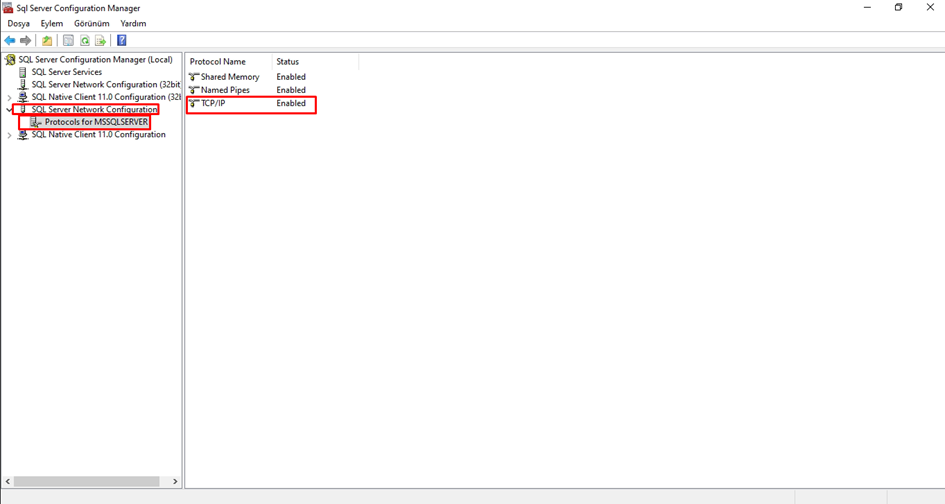Close the Sql Server Configuration Manager window
The image size is (945, 504).
(930, 8)
